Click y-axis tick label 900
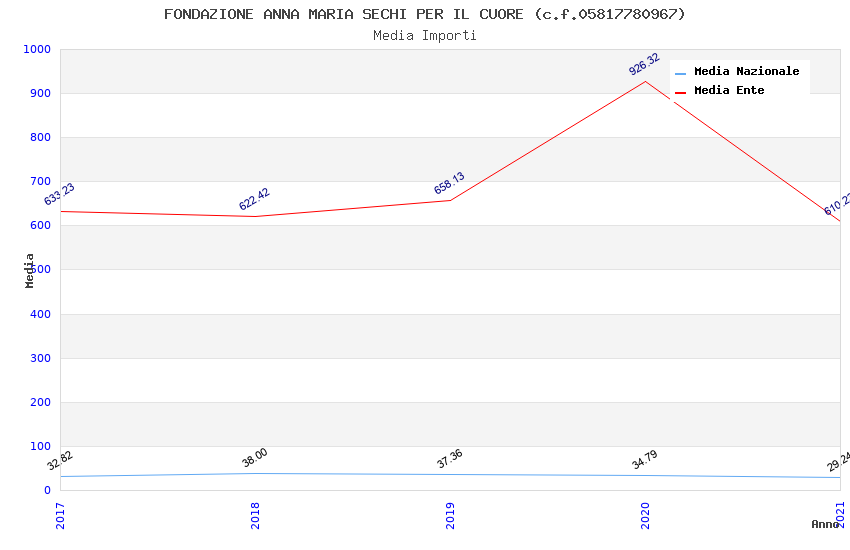Image resolution: width=850 pixels, height=550 pixels. pyautogui.click(x=41, y=93)
